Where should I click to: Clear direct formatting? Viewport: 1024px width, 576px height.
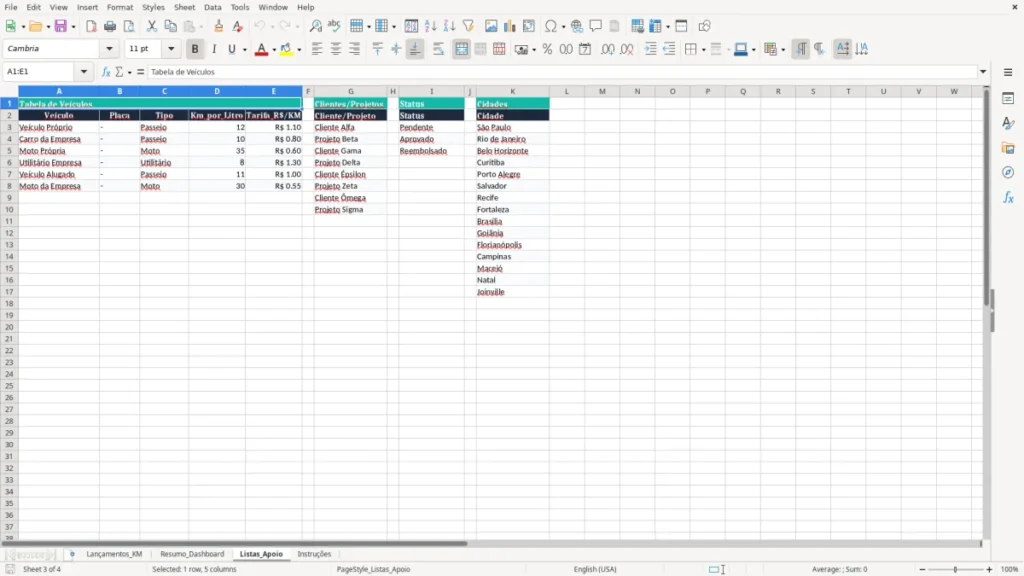point(238,26)
